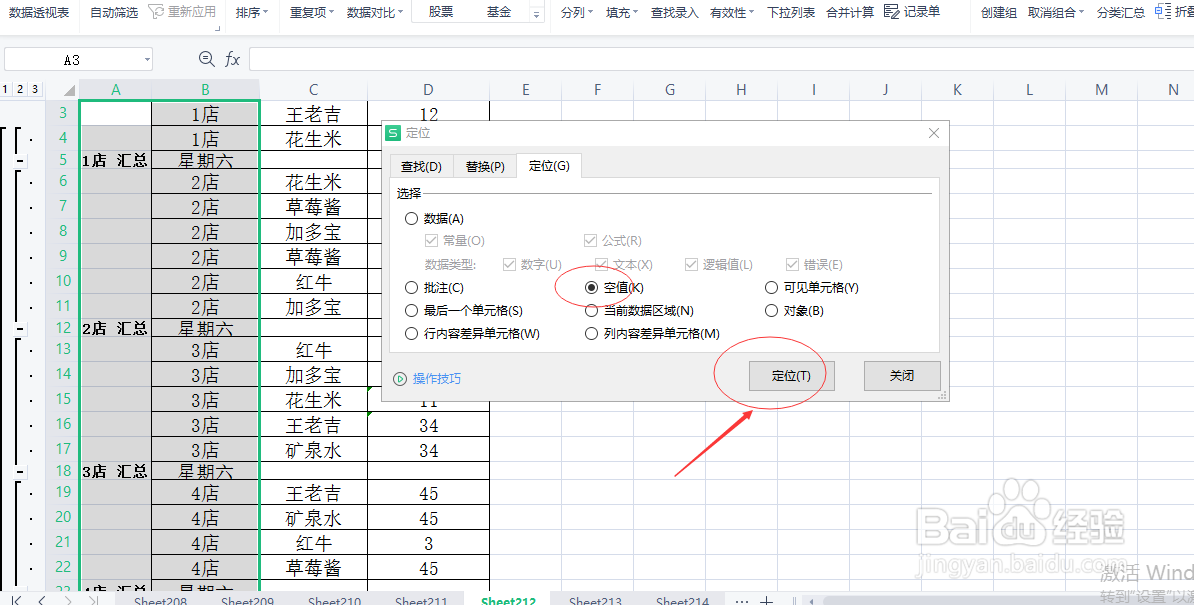This screenshot has width=1194, height=605.
Task: Go to first sheet navigation arrow
Action: click(x=16, y=600)
